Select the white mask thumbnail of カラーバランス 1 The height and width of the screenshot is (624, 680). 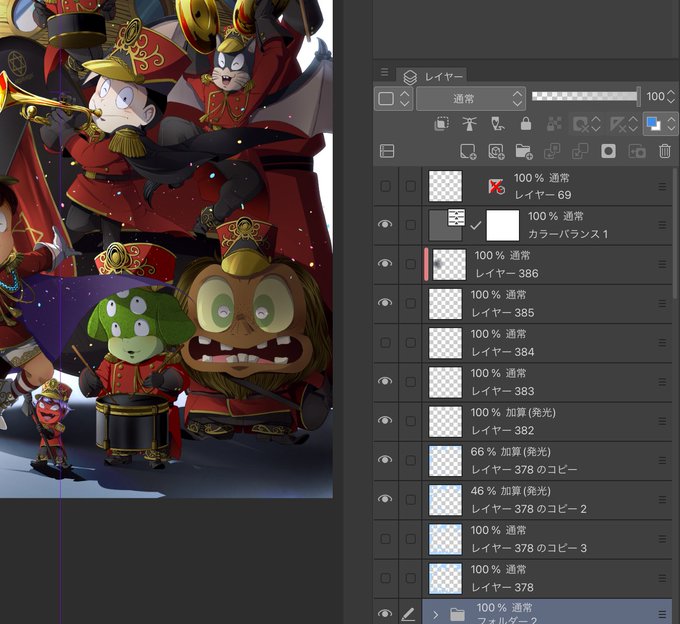click(x=503, y=225)
